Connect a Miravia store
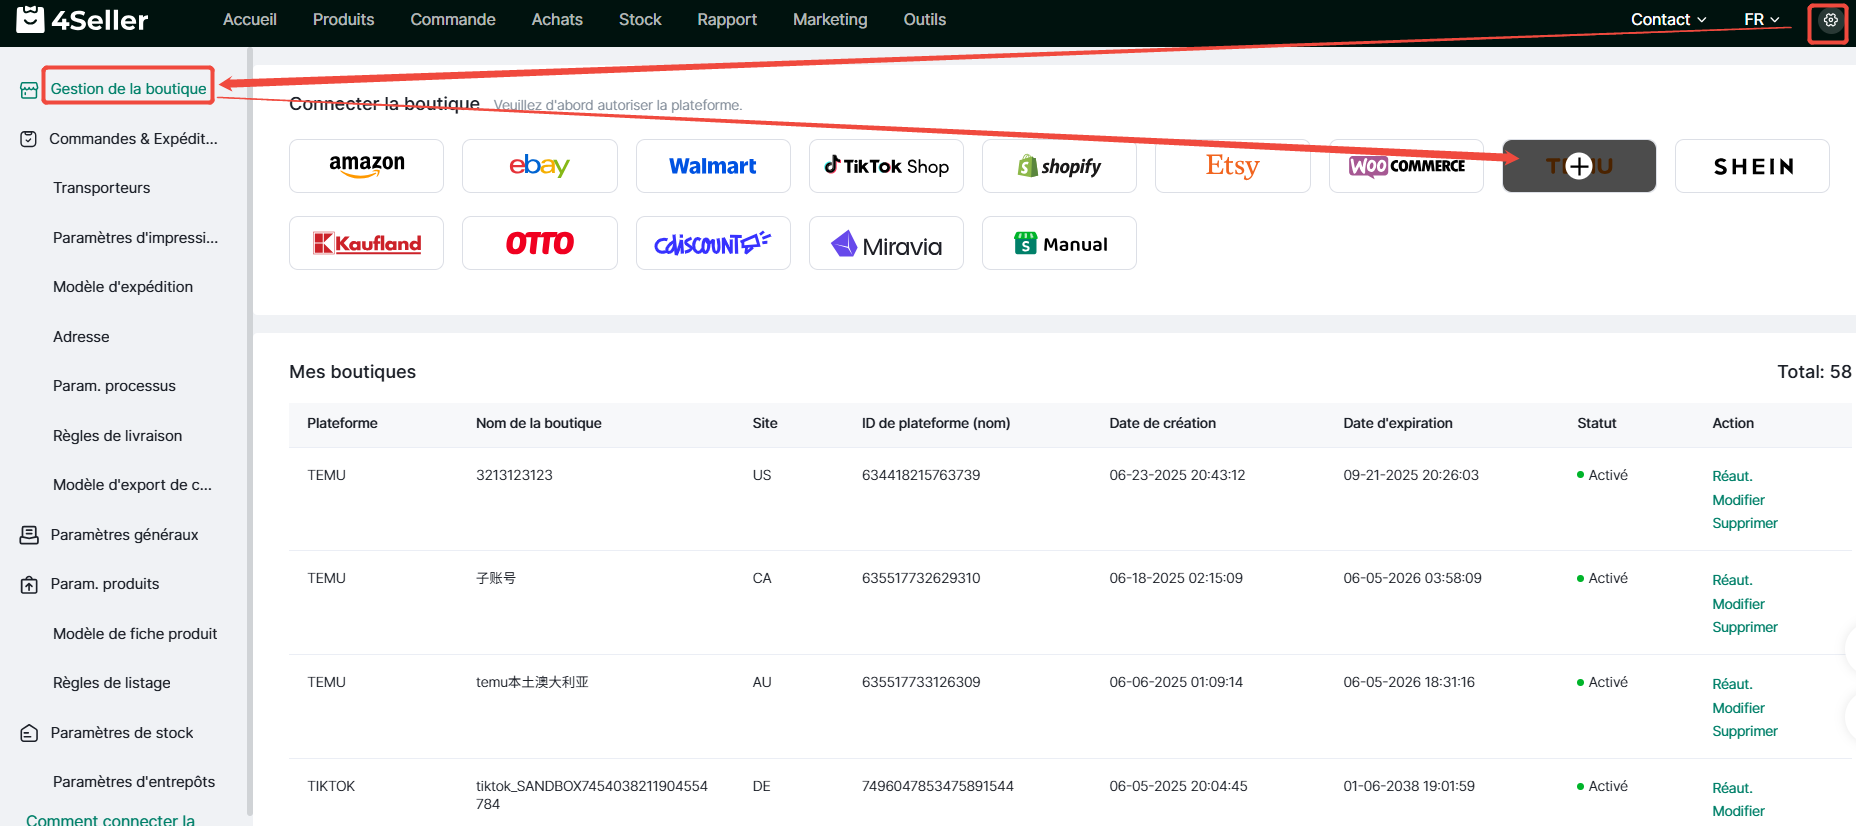This screenshot has height=826, width=1856. [886, 243]
